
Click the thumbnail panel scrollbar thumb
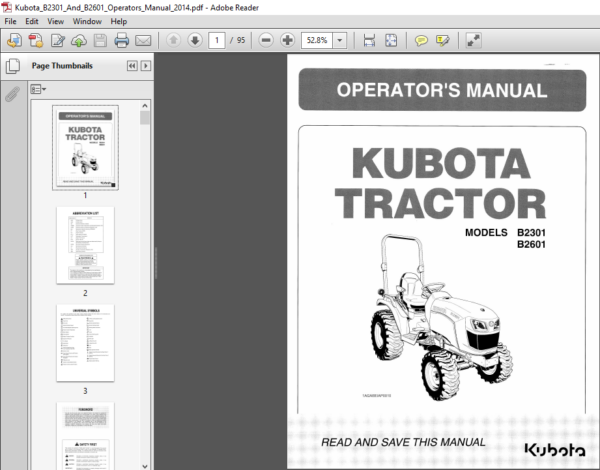[x=145, y=118]
